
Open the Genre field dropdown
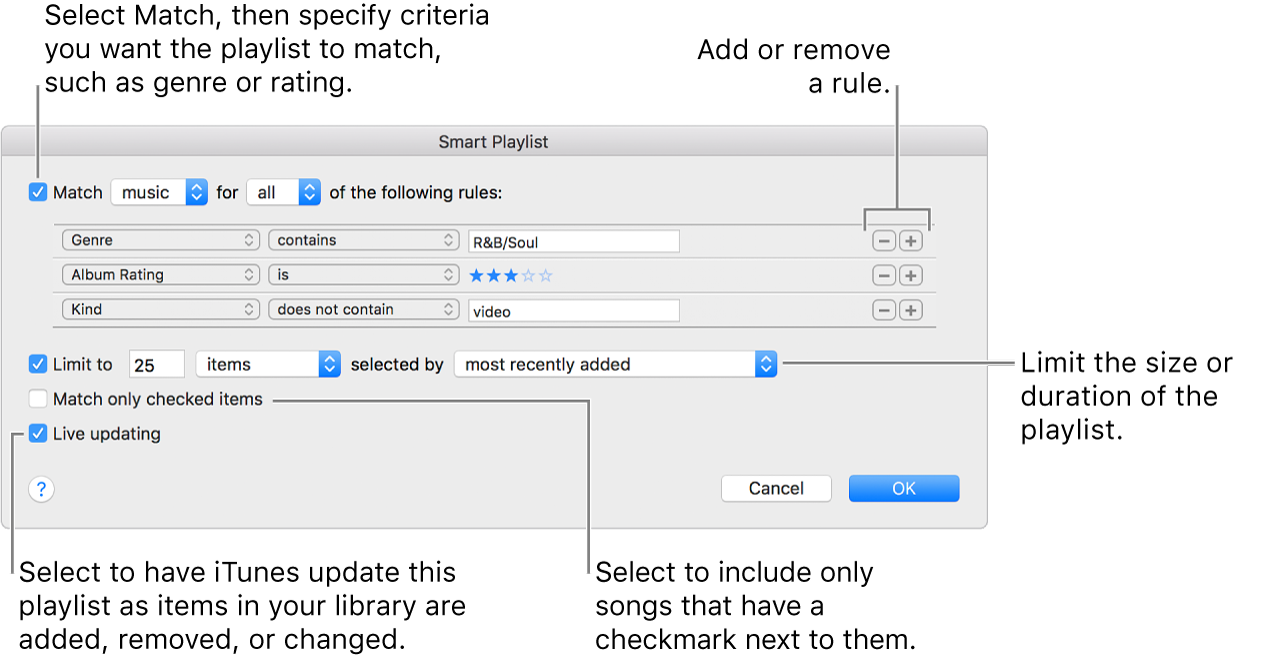[161, 241]
